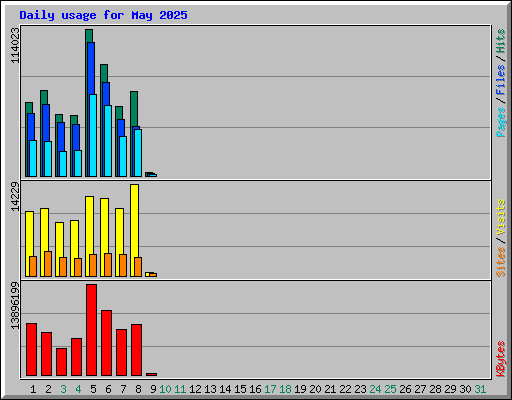Click green weekend day 17 label

[270, 389]
